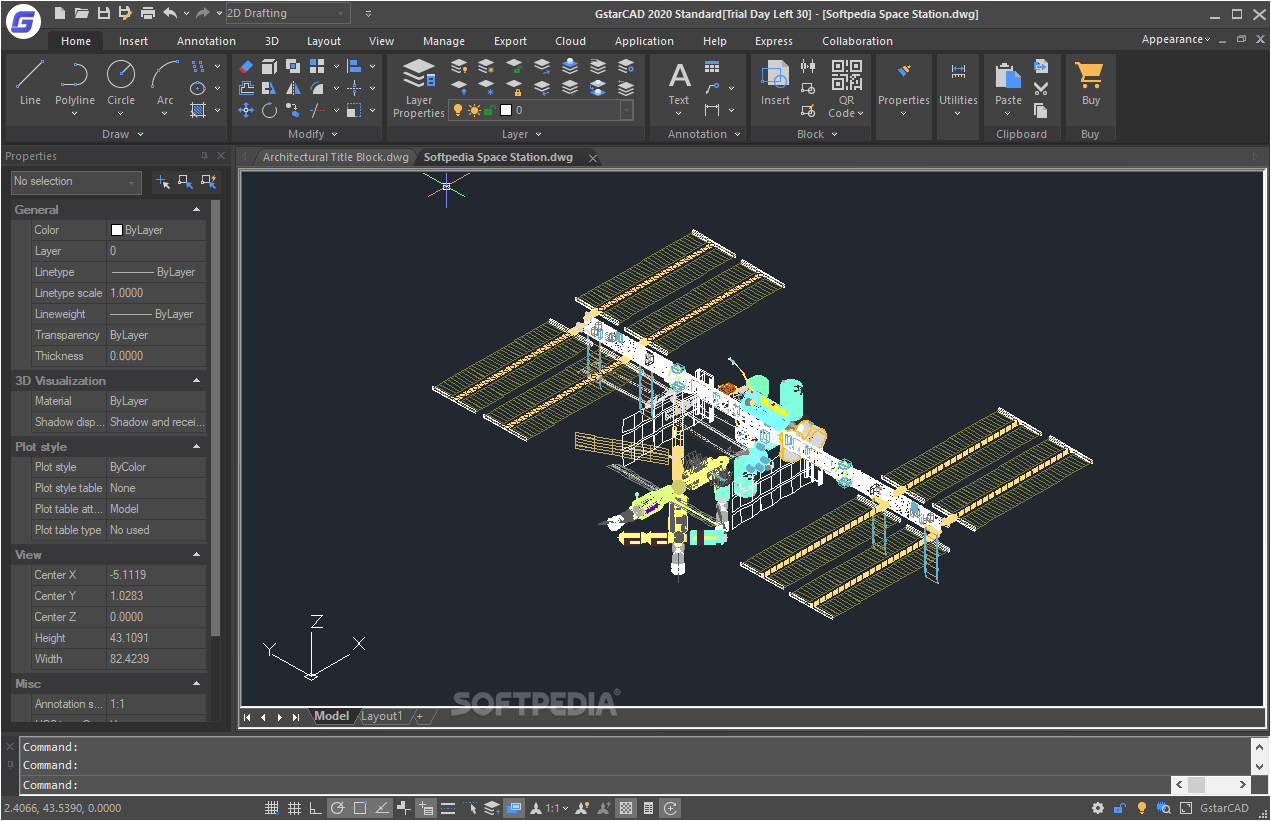This screenshot has height=821, width=1271.
Task: Click the white ByLayer color swatch
Action: click(x=116, y=230)
